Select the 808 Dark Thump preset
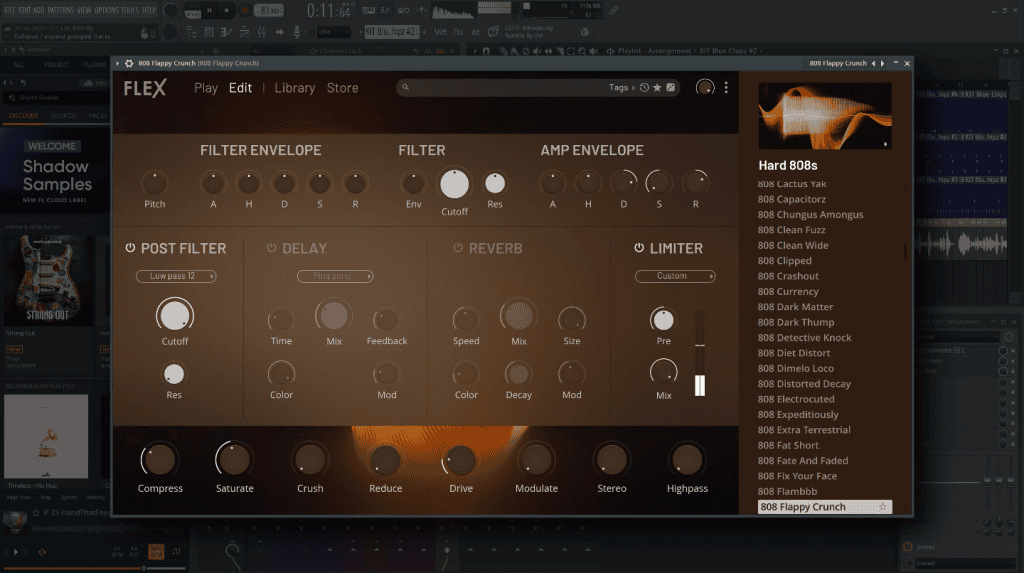This screenshot has width=1024, height=573. tap(795, 322)
